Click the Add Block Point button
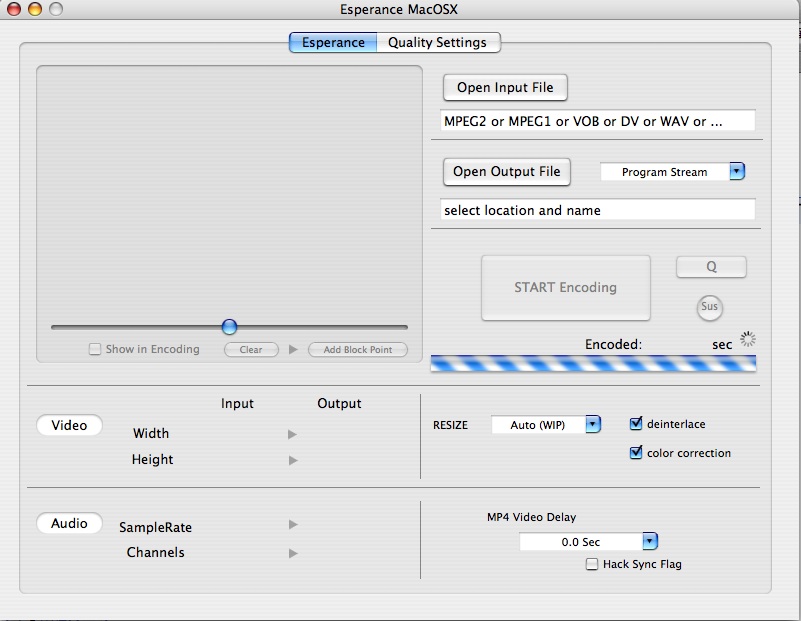Image resolution: width=801 pixels, height=621 pixels. pos(358,350)
